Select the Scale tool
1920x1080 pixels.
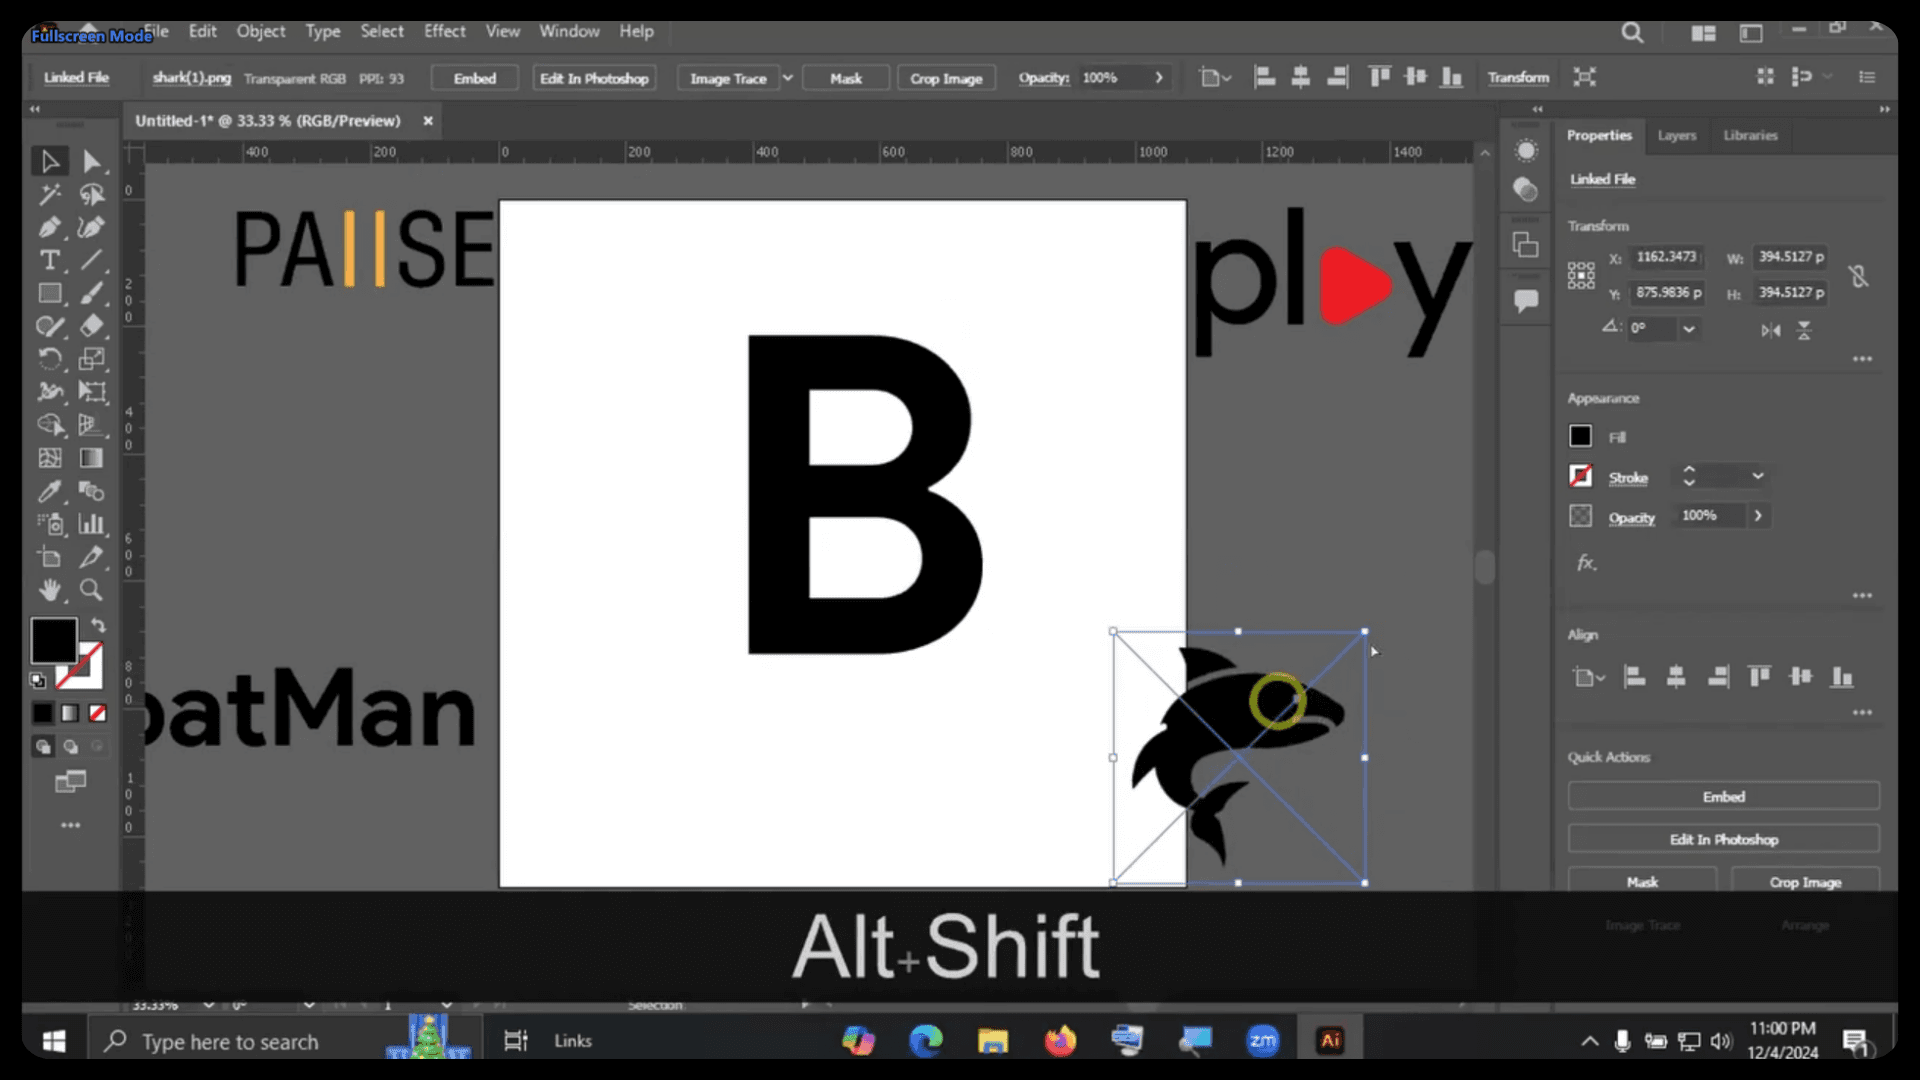point(91,359)
